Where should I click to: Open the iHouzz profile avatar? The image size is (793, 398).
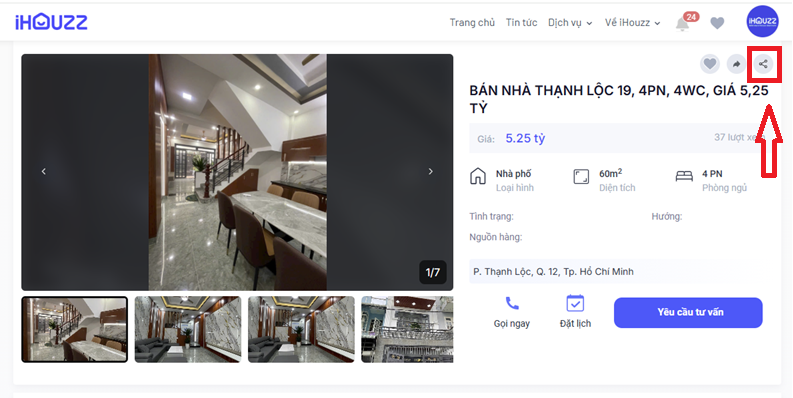pyautogui.click(x=763, y=21)
